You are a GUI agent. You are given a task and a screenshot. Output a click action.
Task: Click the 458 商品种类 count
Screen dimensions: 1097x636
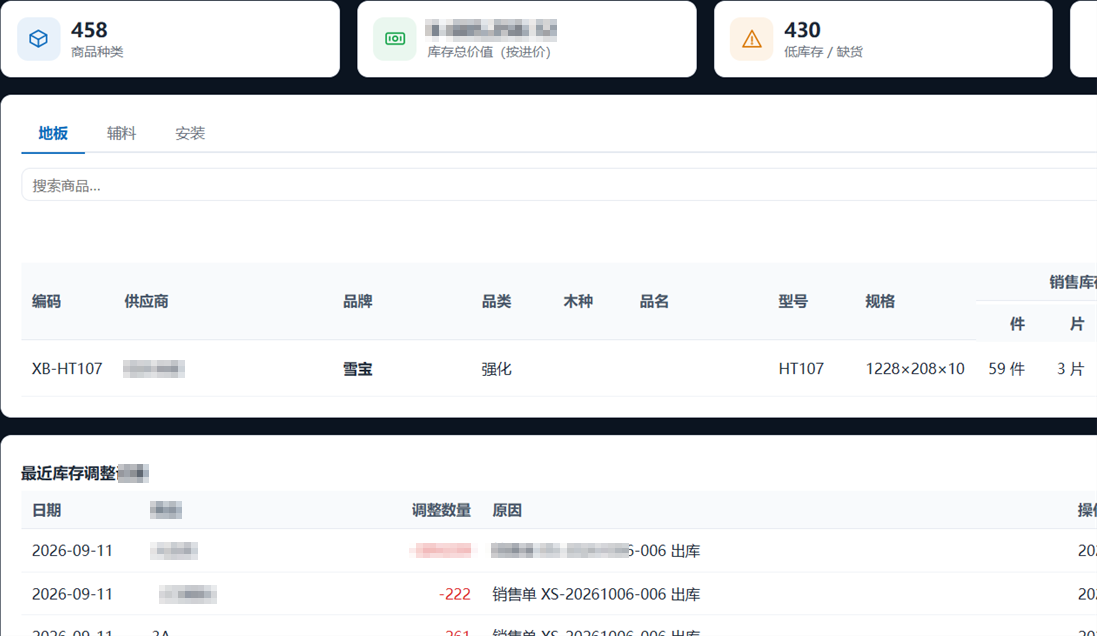(x=90, y=30)
